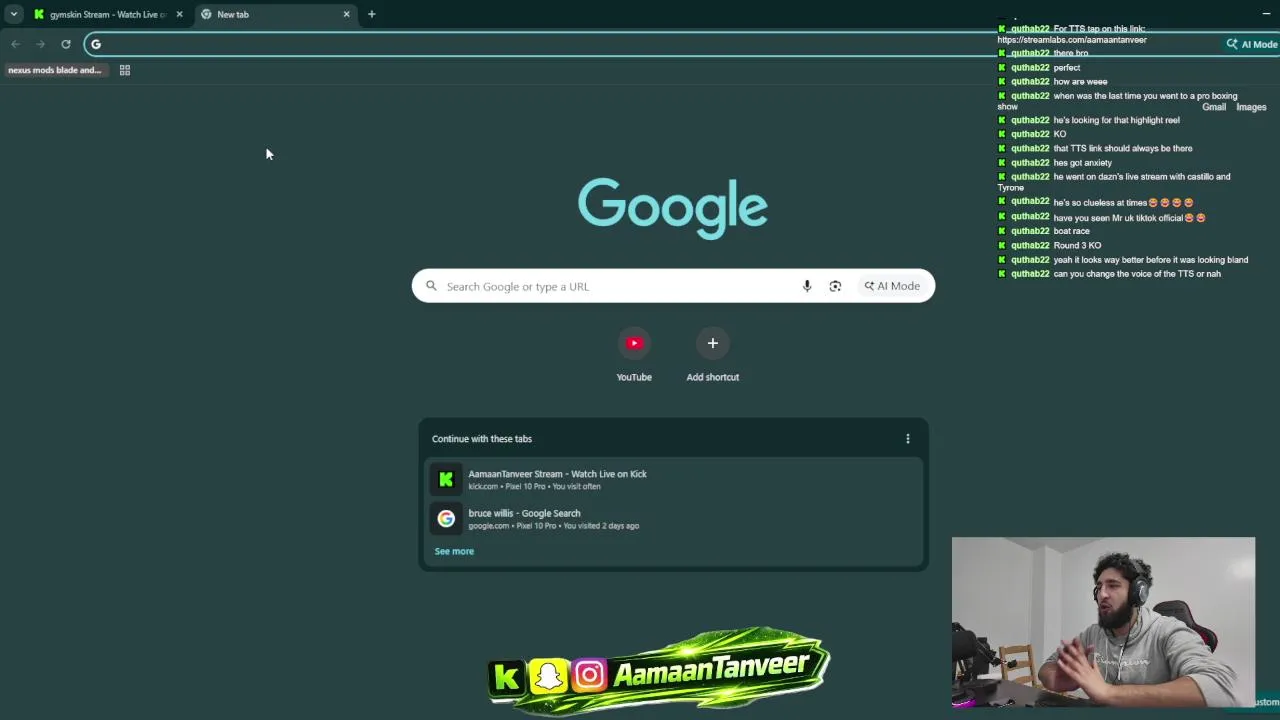Go back with the back arrow
The width and height of the screenshot is (1280, 720).
click(15, 44)
